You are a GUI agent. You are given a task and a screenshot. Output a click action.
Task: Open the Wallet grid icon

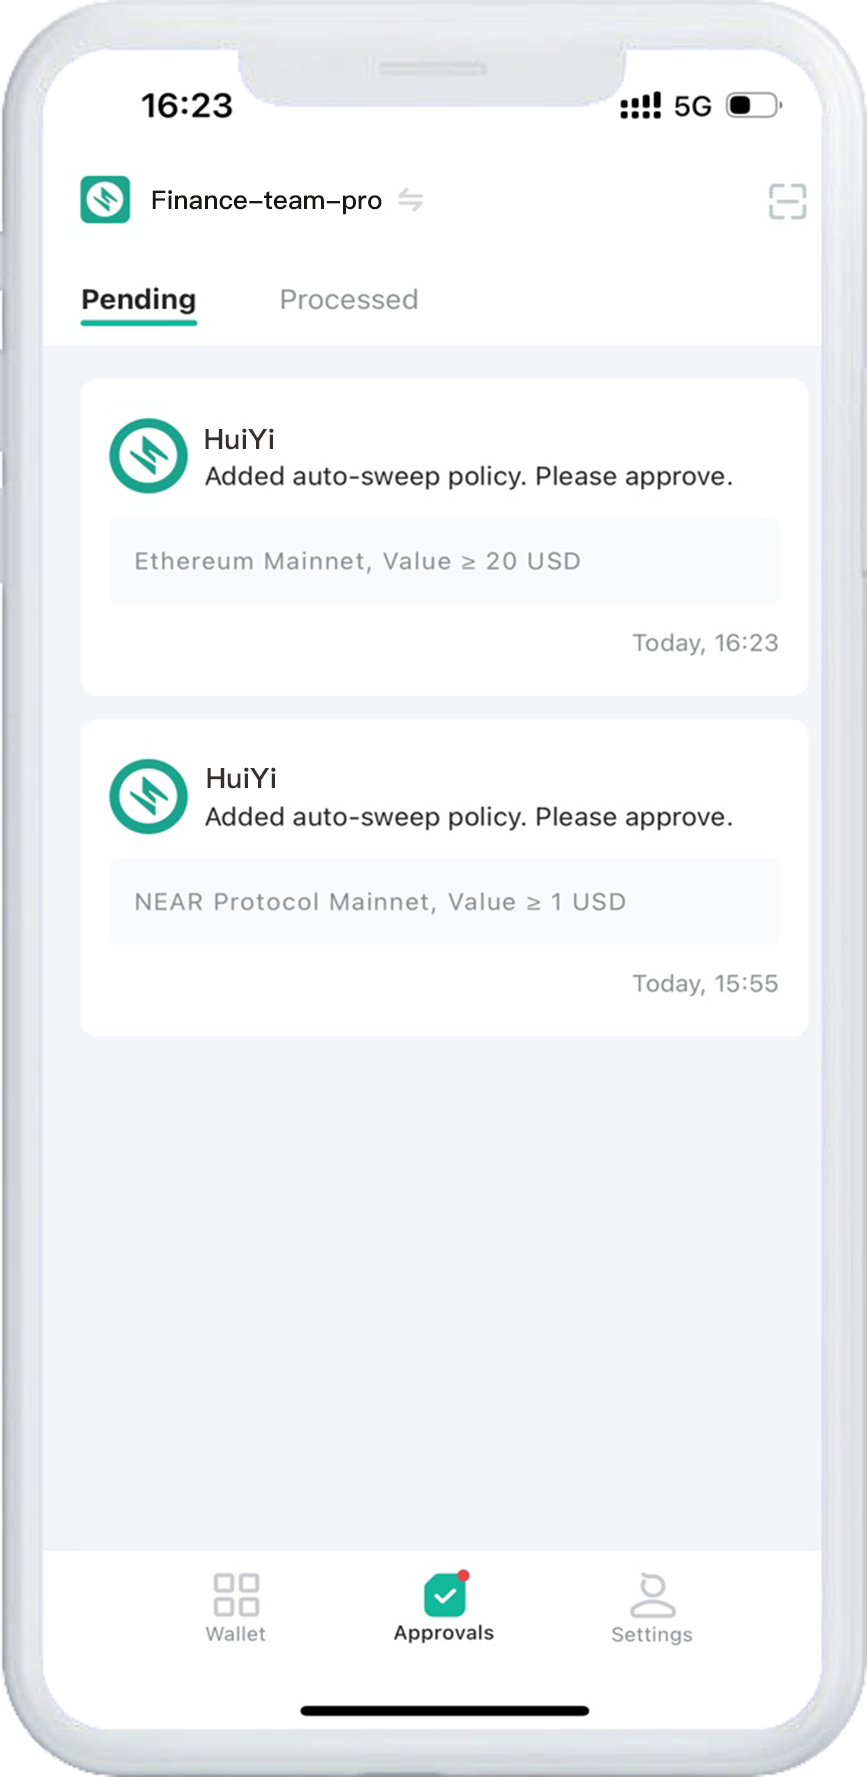237,1594
